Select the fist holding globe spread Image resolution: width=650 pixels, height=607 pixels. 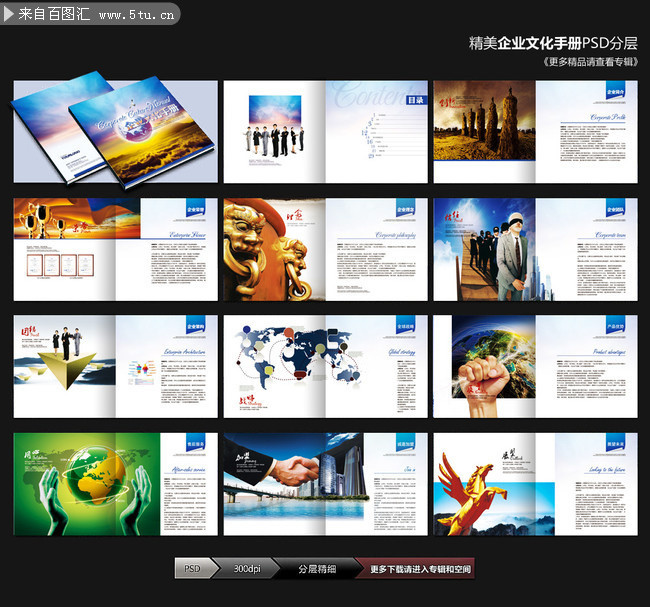point(536,367)
